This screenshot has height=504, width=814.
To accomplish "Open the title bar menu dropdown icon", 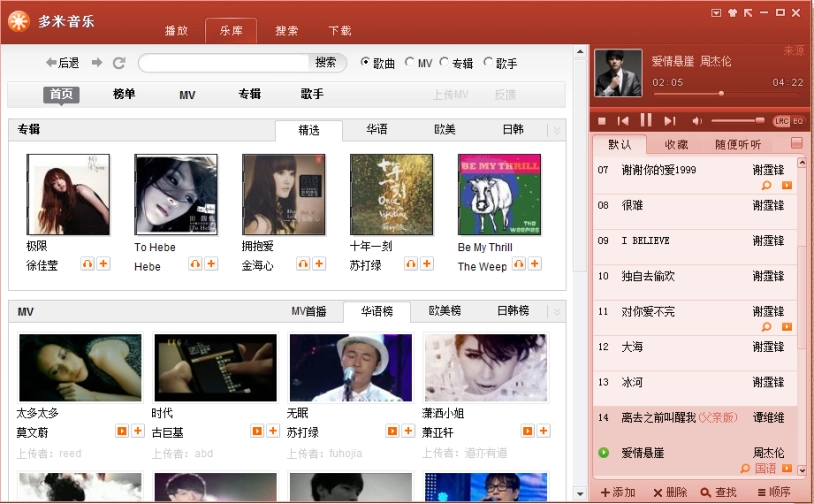I will tap(716, 13).
